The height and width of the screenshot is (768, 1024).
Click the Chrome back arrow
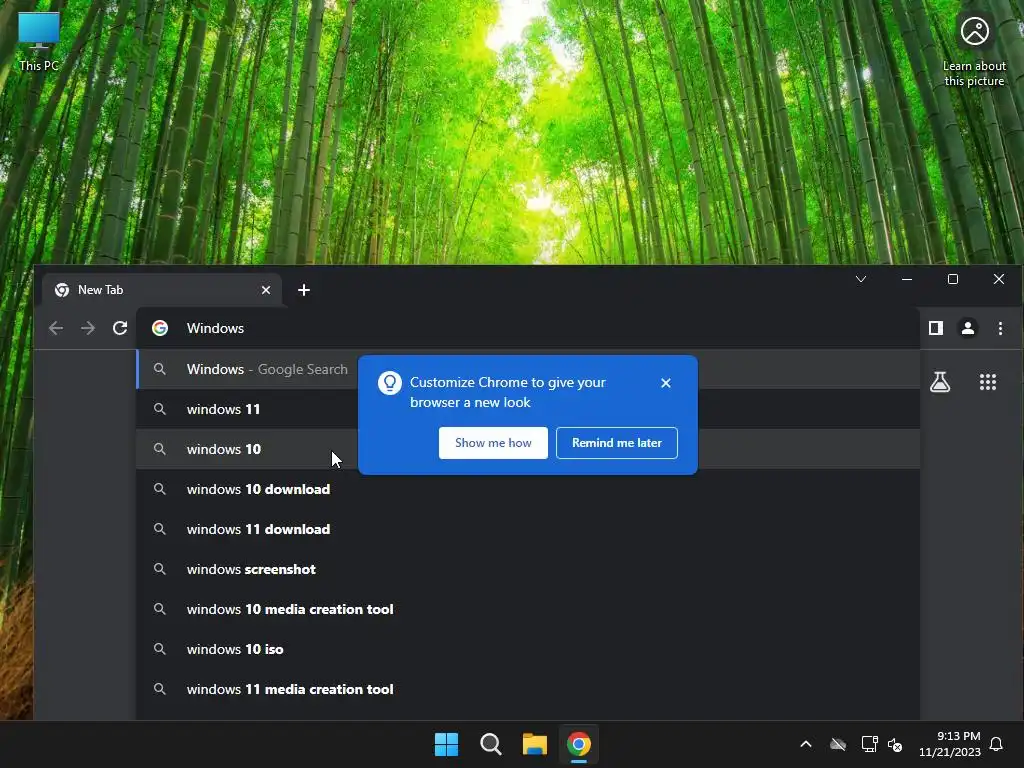(56, 328)
